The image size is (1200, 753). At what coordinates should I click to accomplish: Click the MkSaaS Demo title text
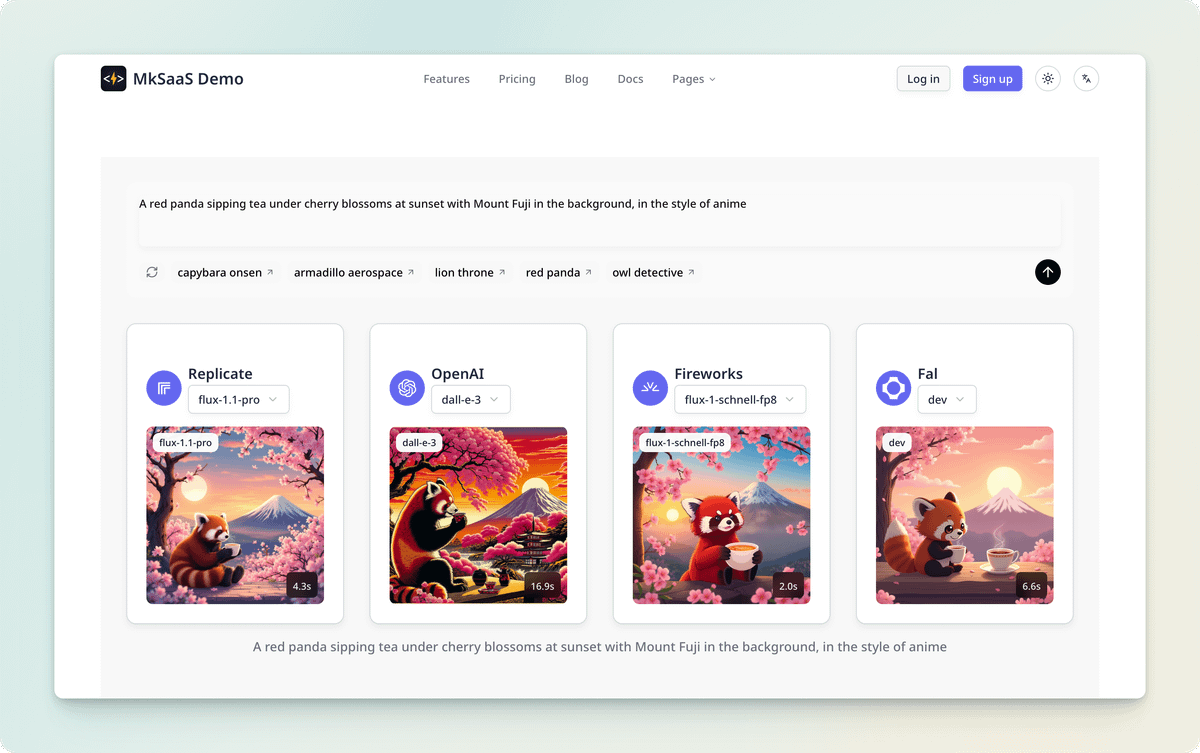pyautogui.click(x=188, y=79)
